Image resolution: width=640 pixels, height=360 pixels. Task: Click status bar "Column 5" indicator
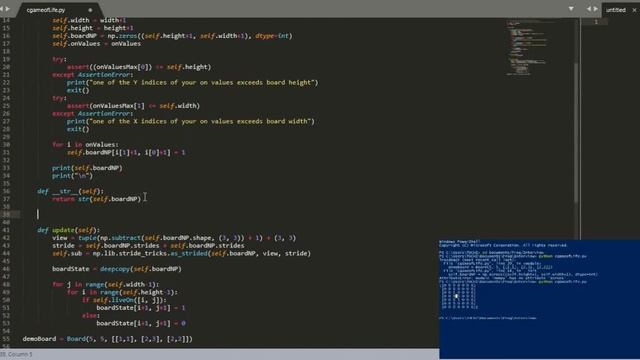point(20,354)
